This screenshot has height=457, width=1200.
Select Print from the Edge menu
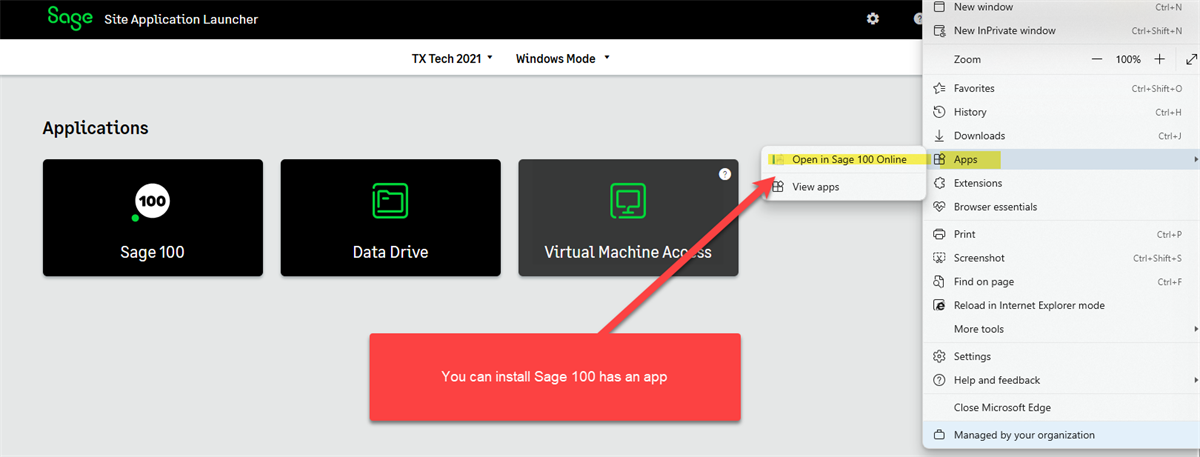point(1060,234)
